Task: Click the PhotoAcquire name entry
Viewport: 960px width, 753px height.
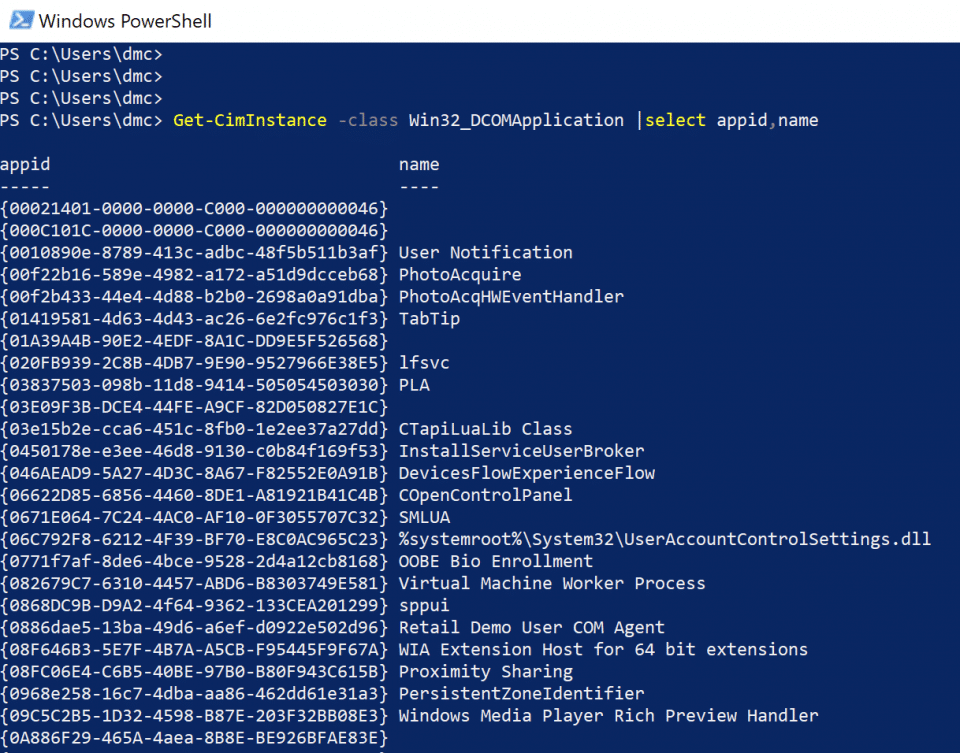Action: tap(460, 275)
